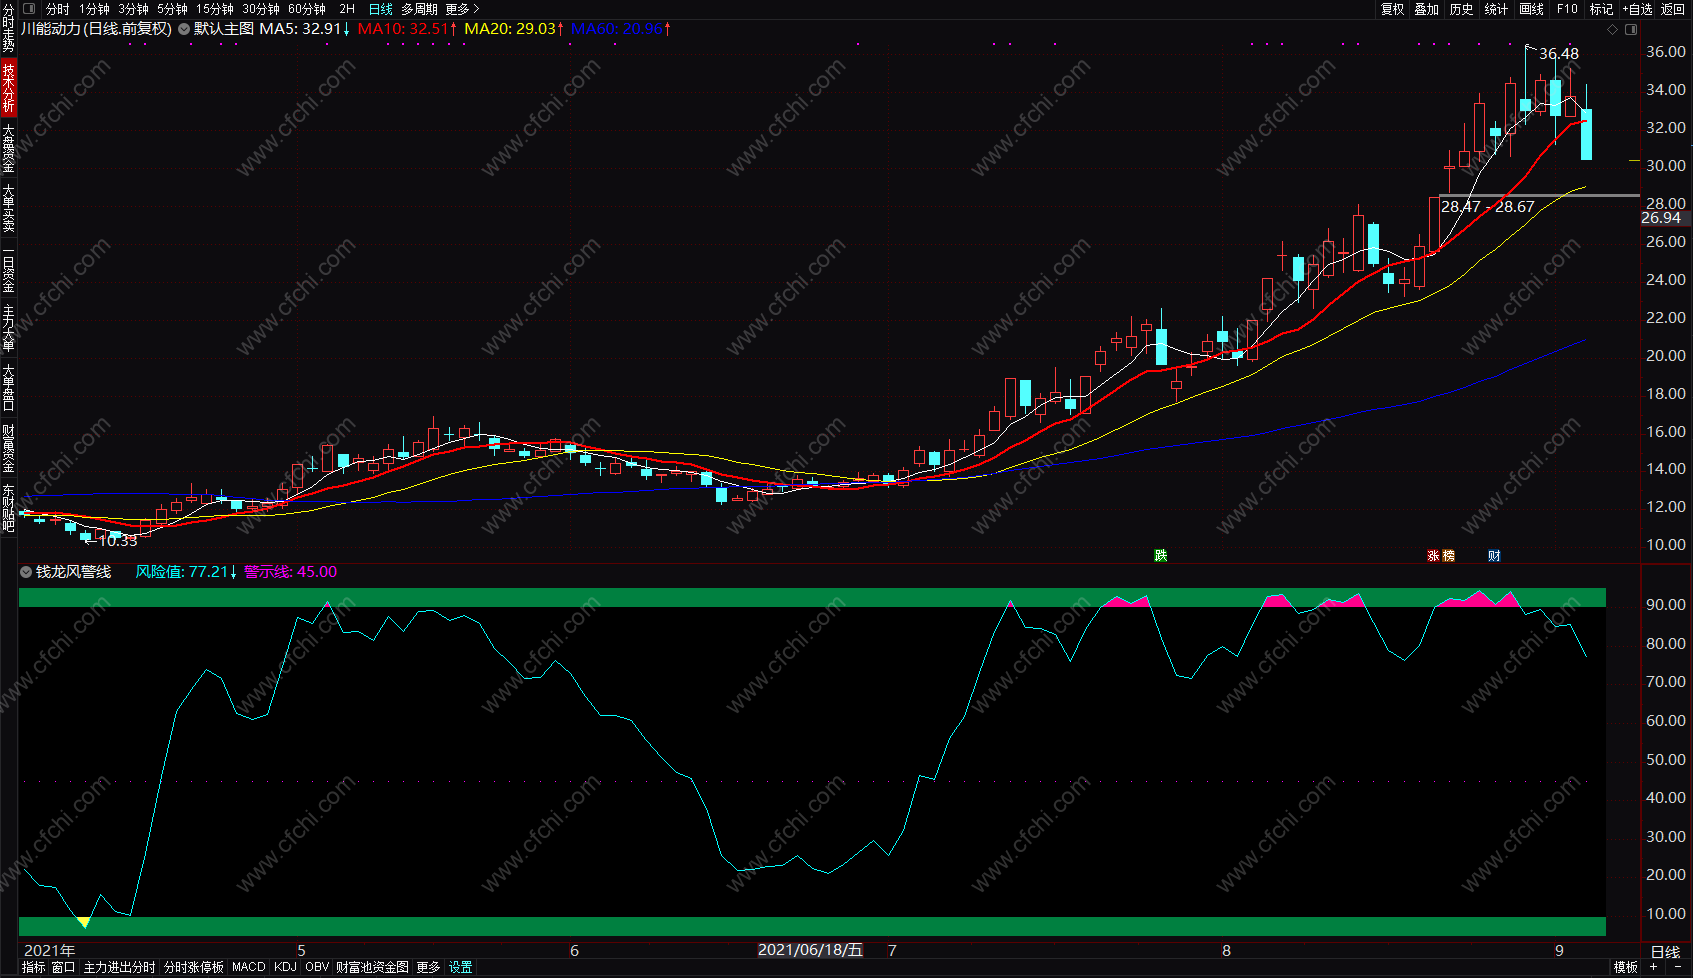Click the 涨 event marker on the chart
The image size is (1693, 978).
[x=1433, y=555]
